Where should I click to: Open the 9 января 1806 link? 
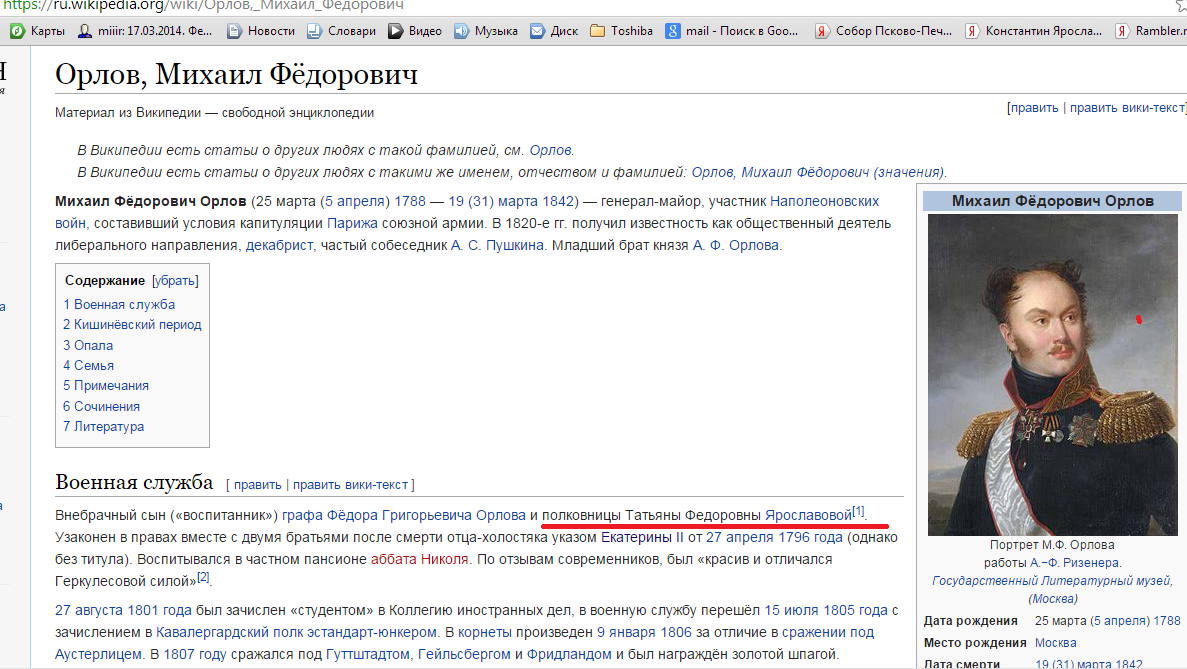644,632
